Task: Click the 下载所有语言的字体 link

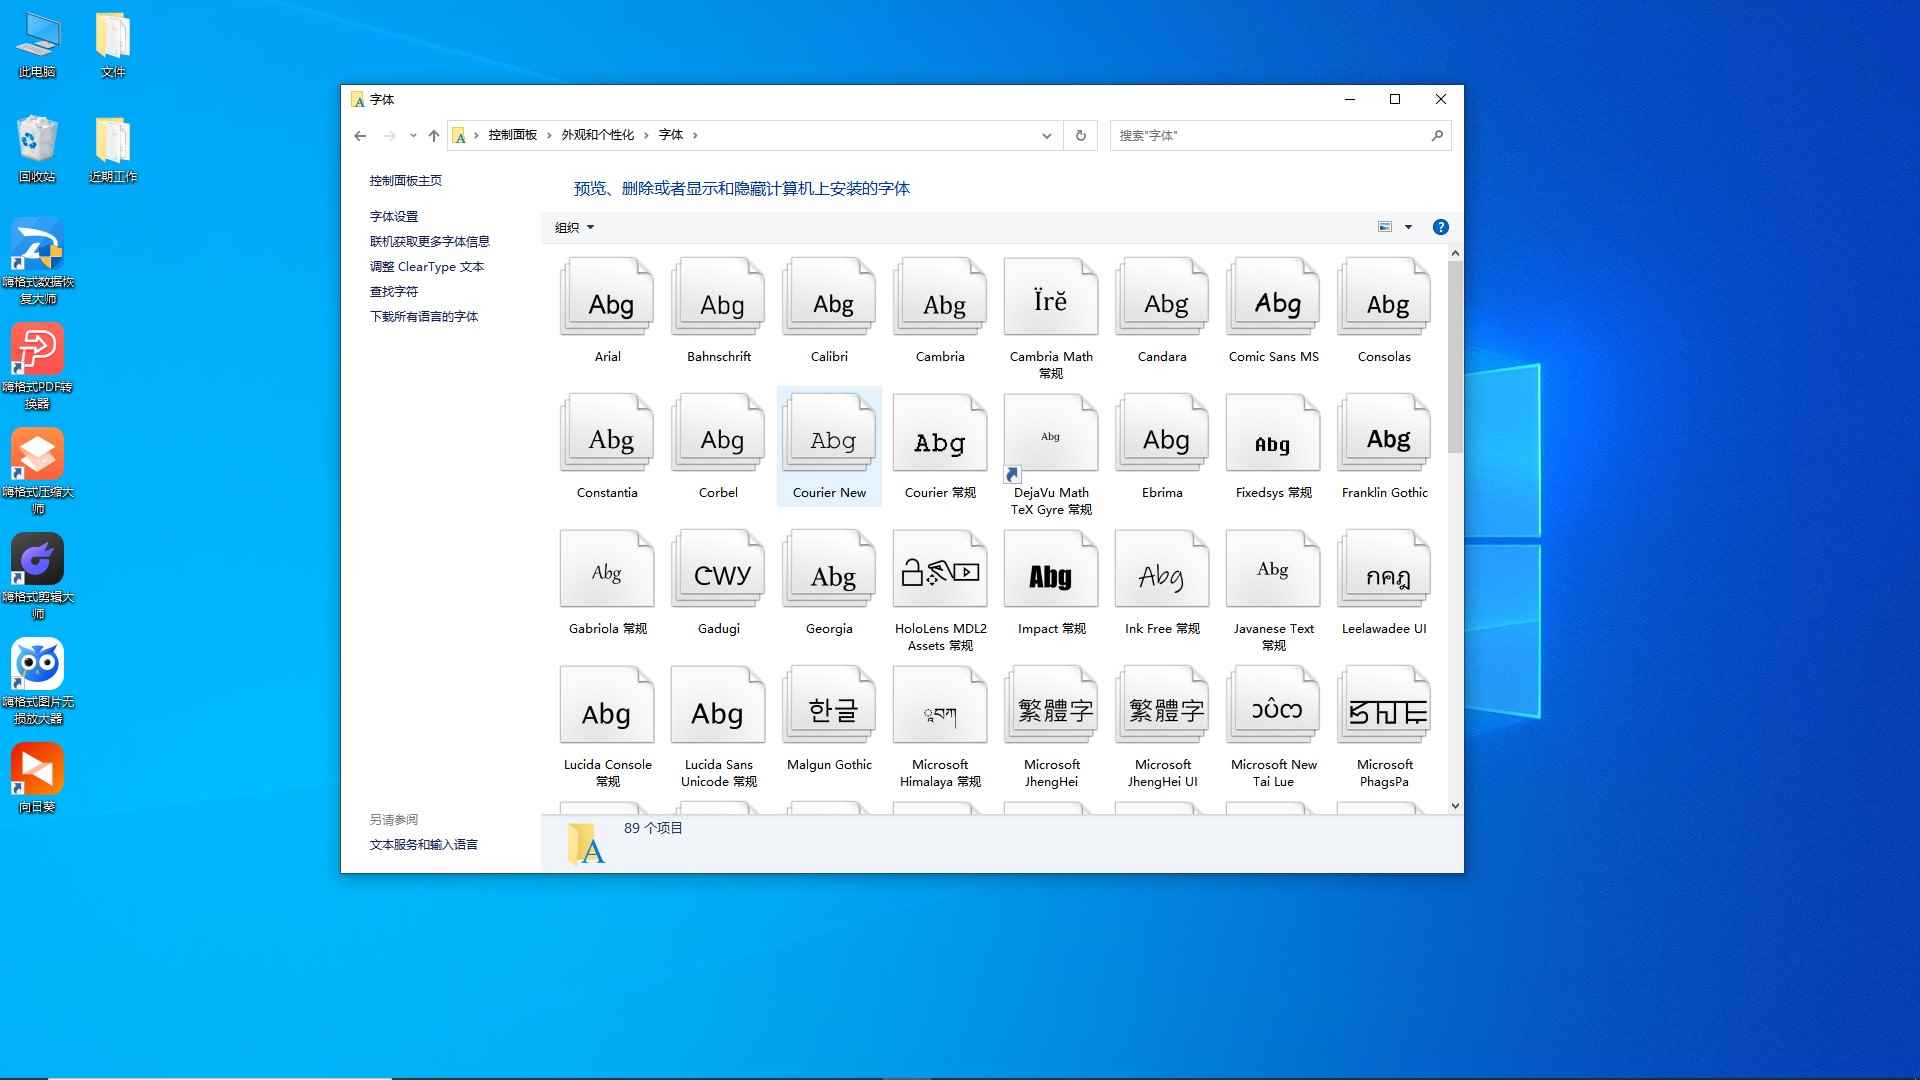Action: [x=423, y=316]
